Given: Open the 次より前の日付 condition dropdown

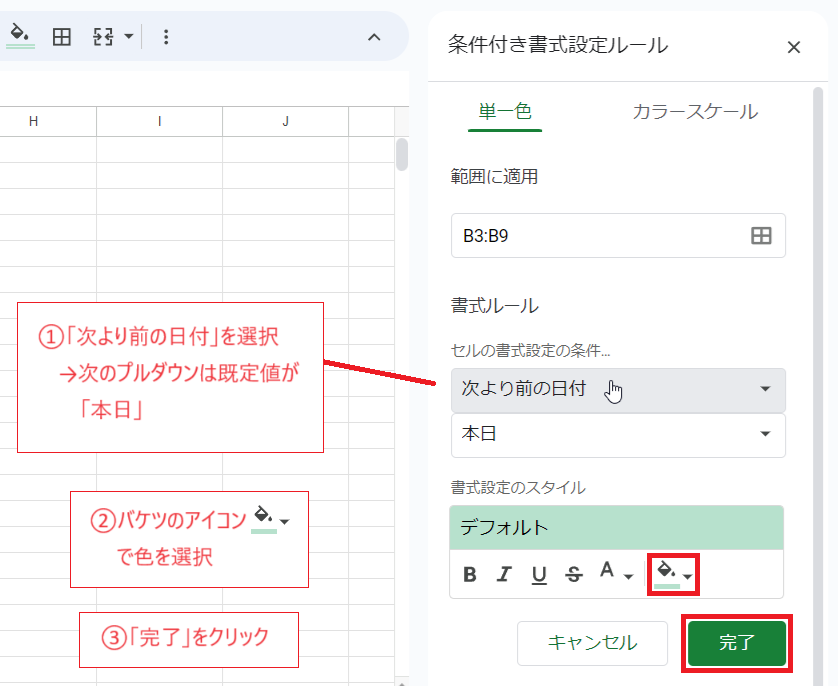Looking at the screenshot, I should tap(618, 389).
